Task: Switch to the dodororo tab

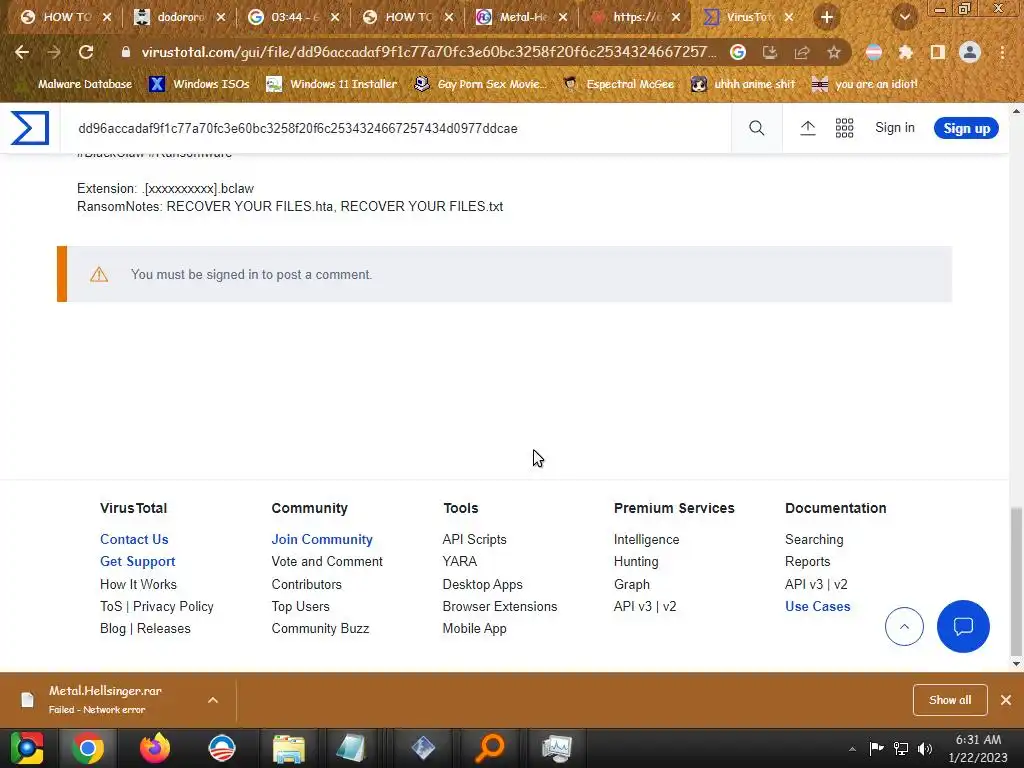Action: click(x=179, y=17)
